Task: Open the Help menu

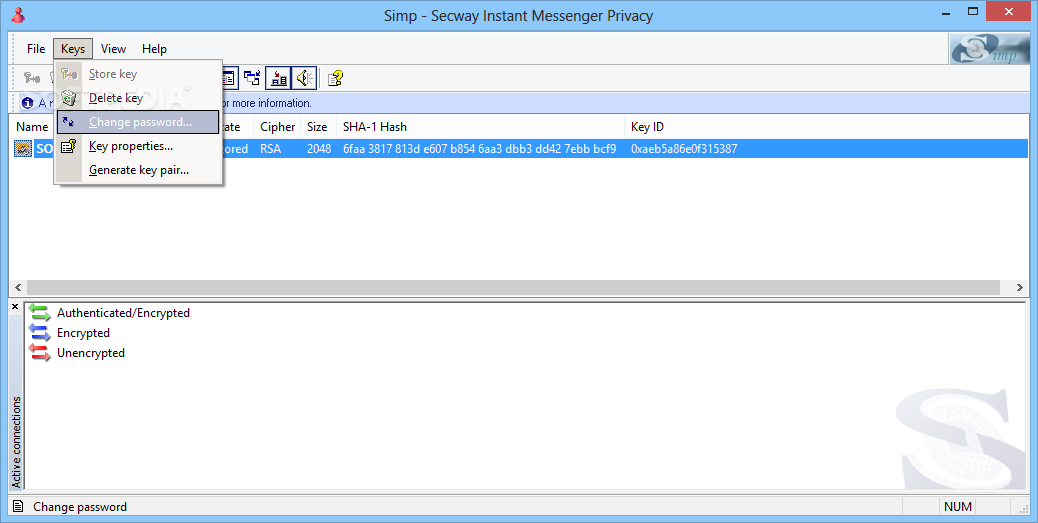Action: 154,48
